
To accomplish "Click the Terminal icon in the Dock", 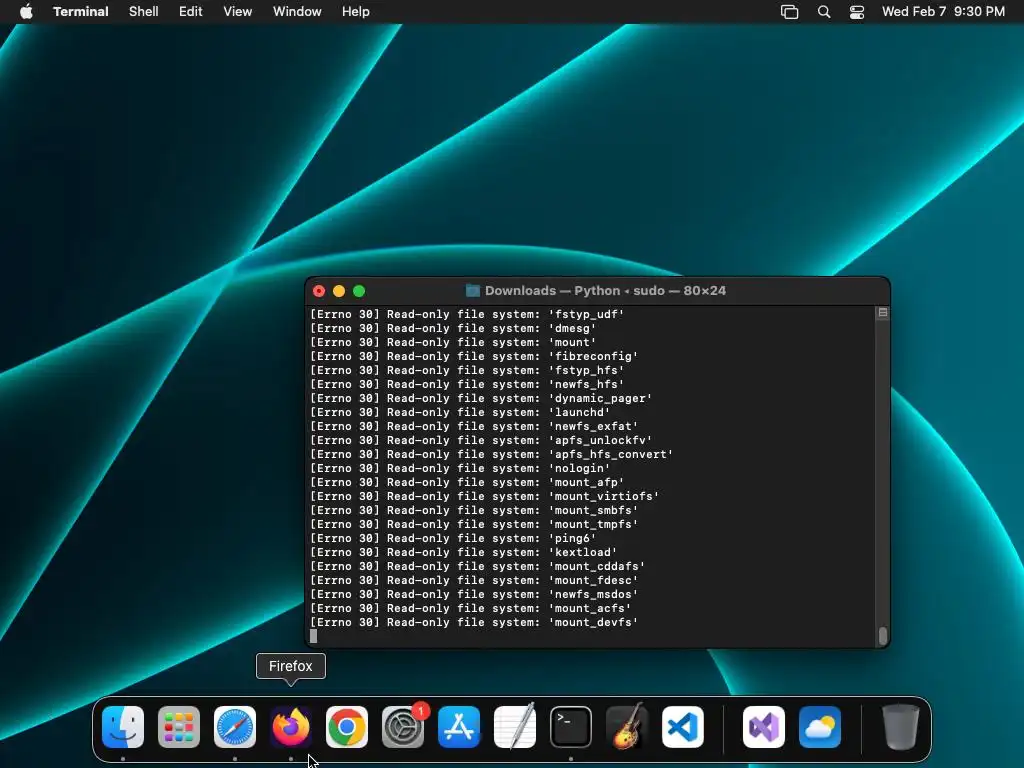I will (x=571, y=727).
